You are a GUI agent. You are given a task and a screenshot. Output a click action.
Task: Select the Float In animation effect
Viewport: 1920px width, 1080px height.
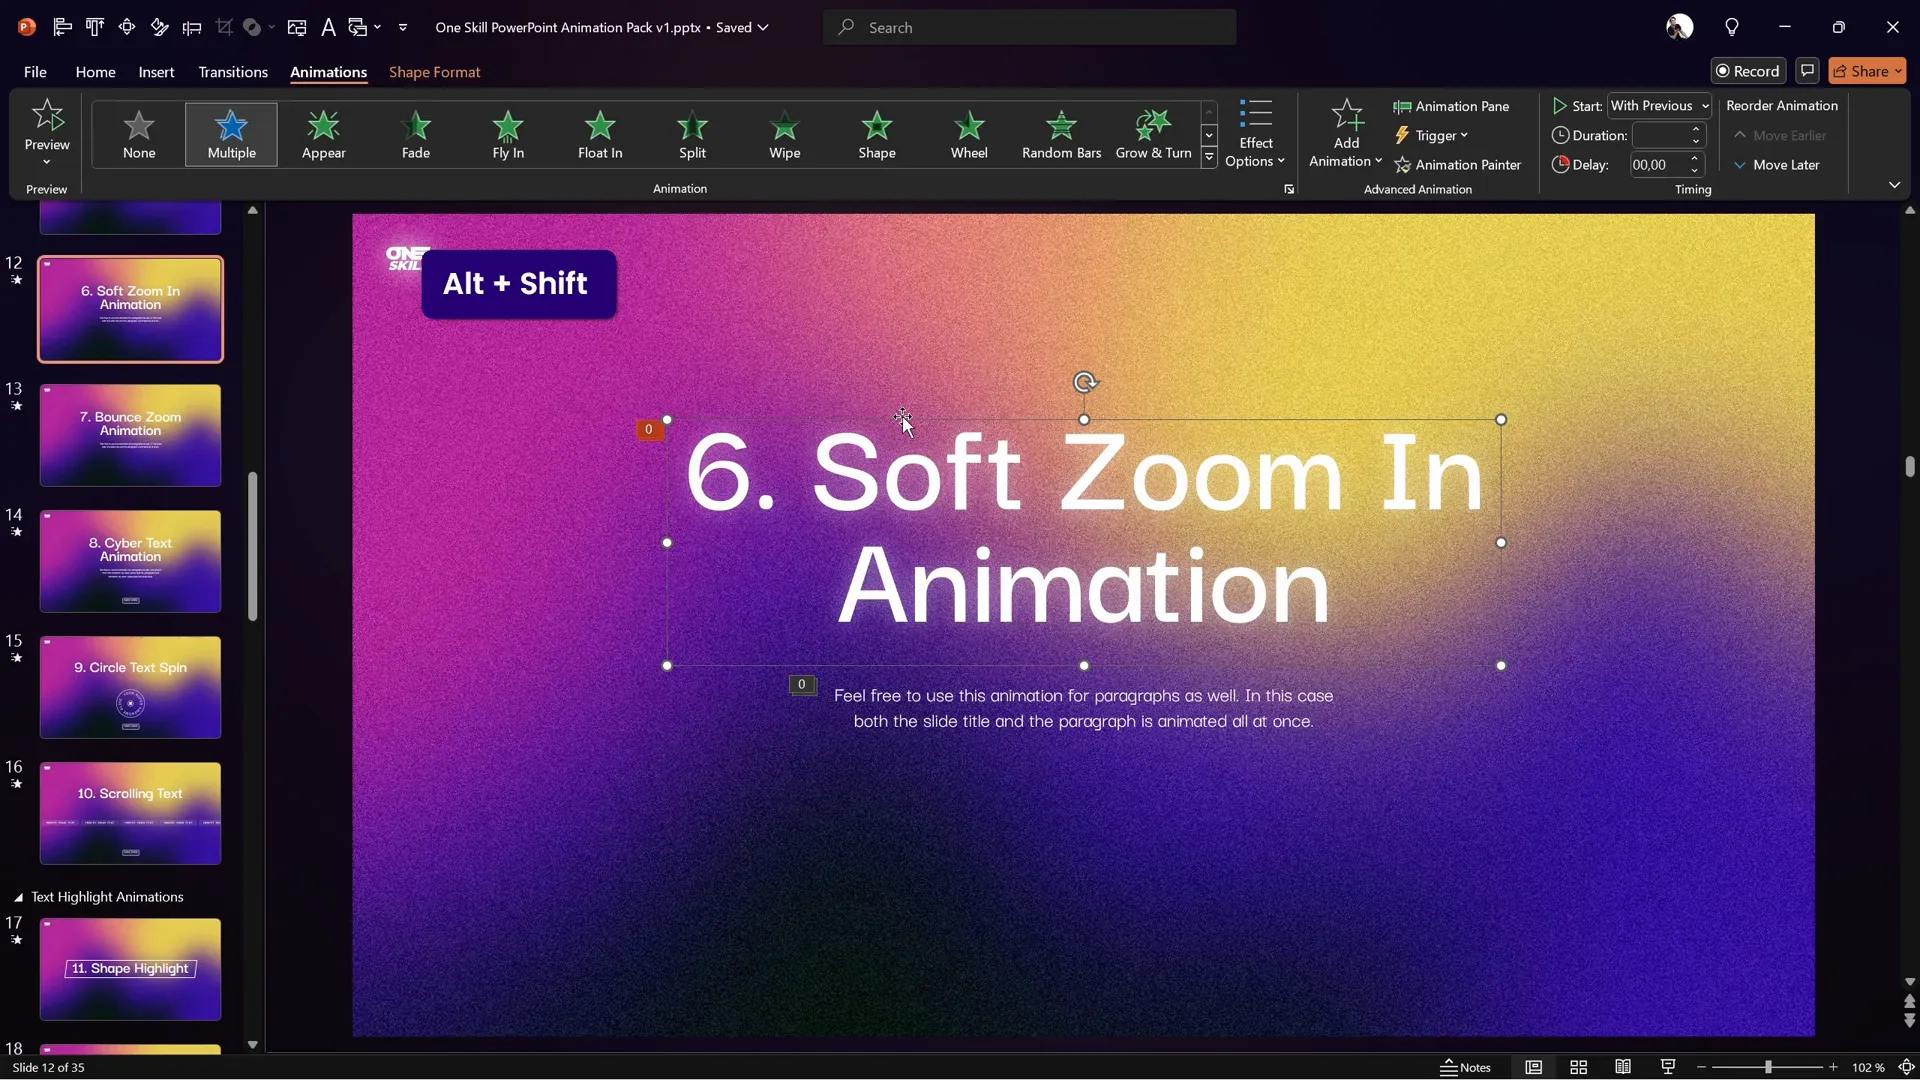point(600,134)
